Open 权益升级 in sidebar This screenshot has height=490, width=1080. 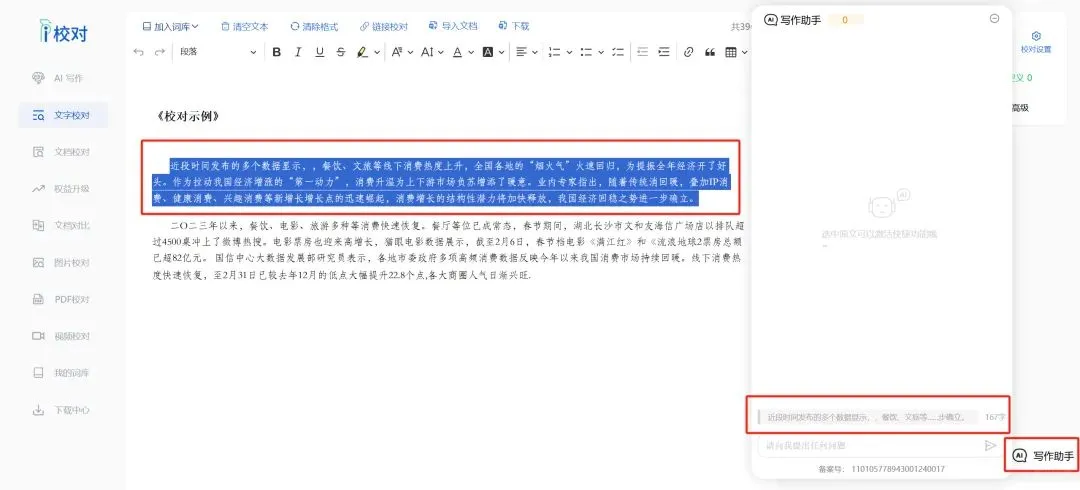pyautogui.click(x=62, y=189)
